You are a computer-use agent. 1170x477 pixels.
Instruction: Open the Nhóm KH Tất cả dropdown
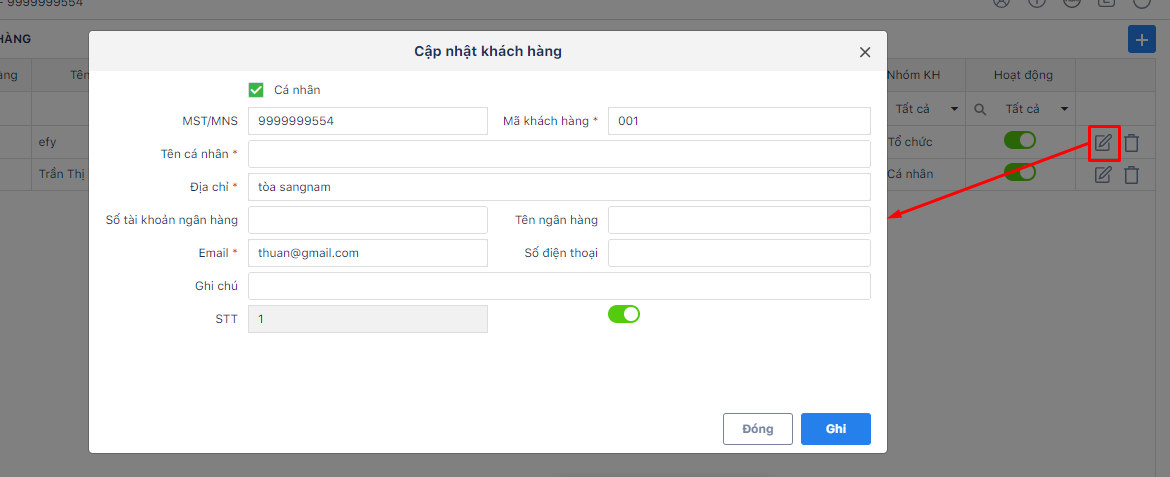click(x=926, y=109)
